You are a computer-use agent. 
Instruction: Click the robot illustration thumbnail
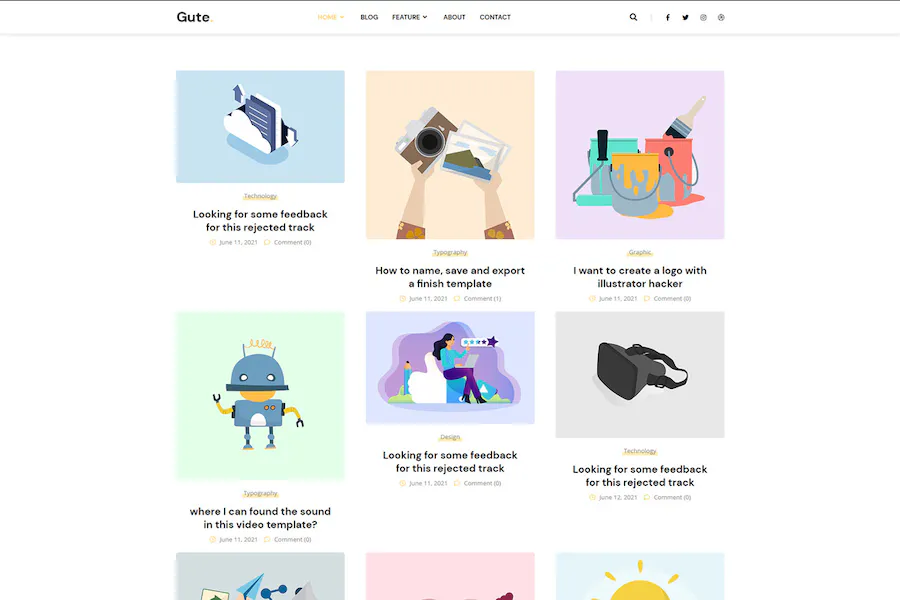click(260, 395)
